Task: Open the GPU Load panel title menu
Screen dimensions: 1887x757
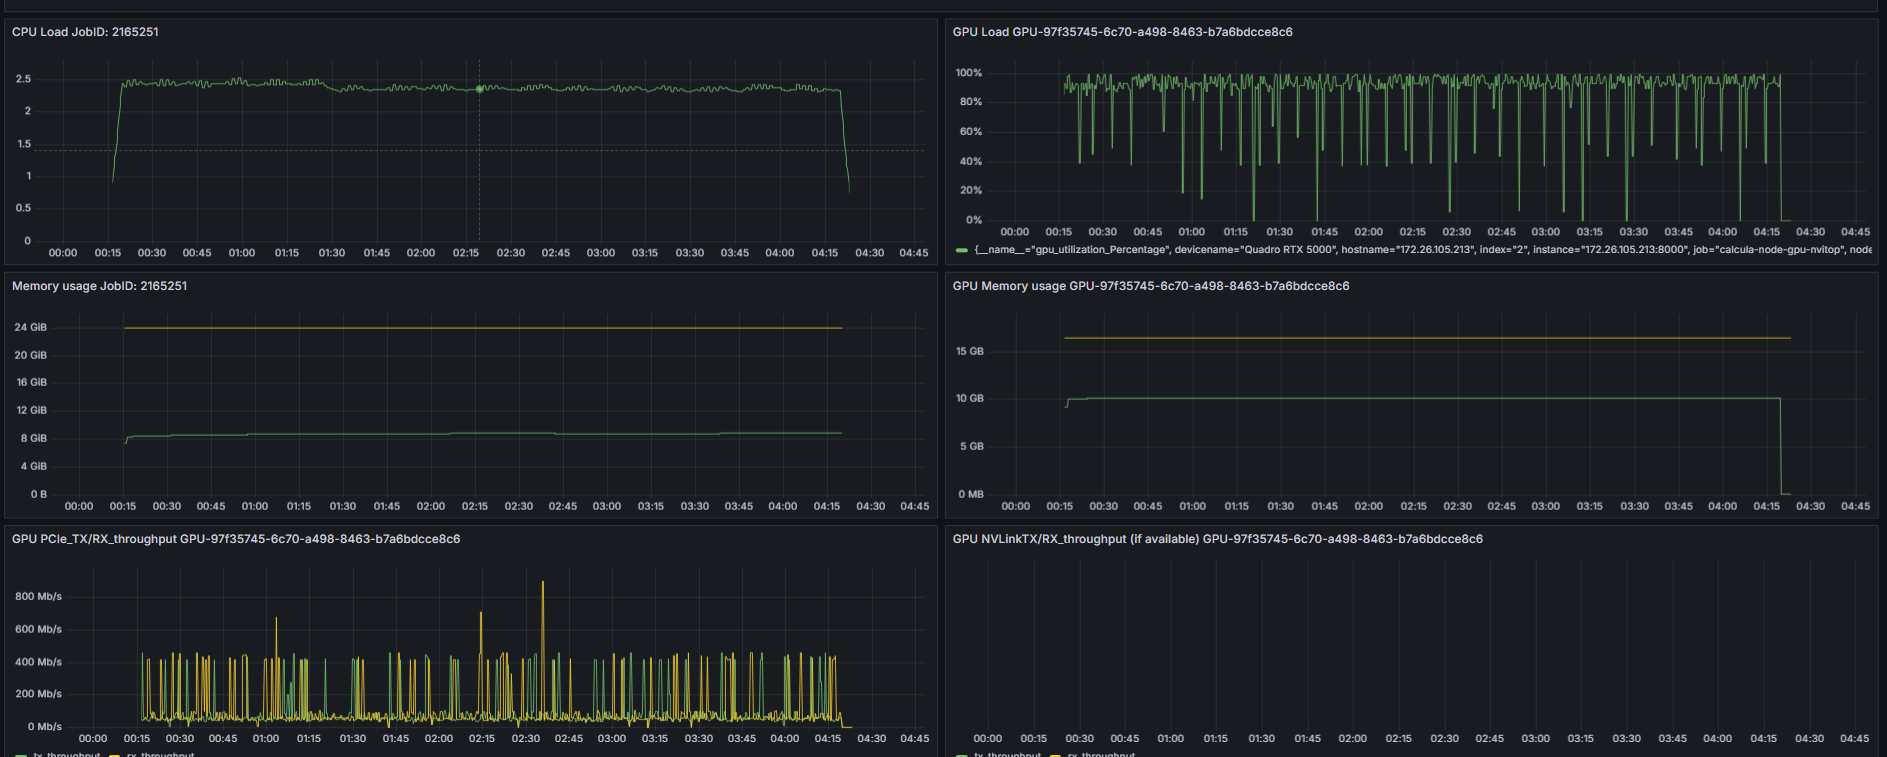Action: tap(1122, 32)
